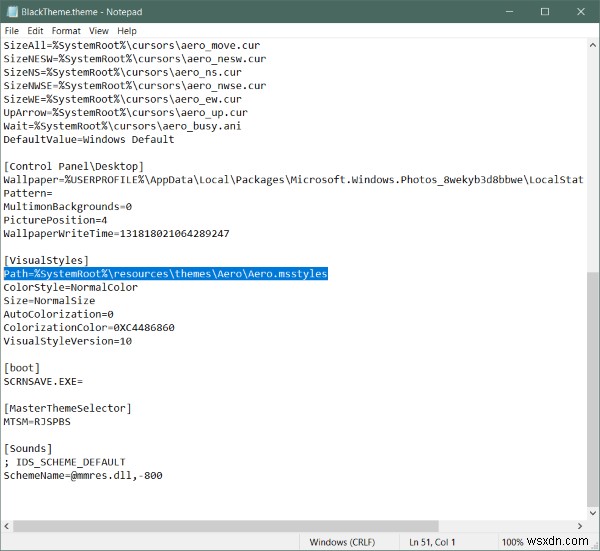Click the [VisualStyles] section header
This screenshot has width=600, height=551.
coord(46,260)
